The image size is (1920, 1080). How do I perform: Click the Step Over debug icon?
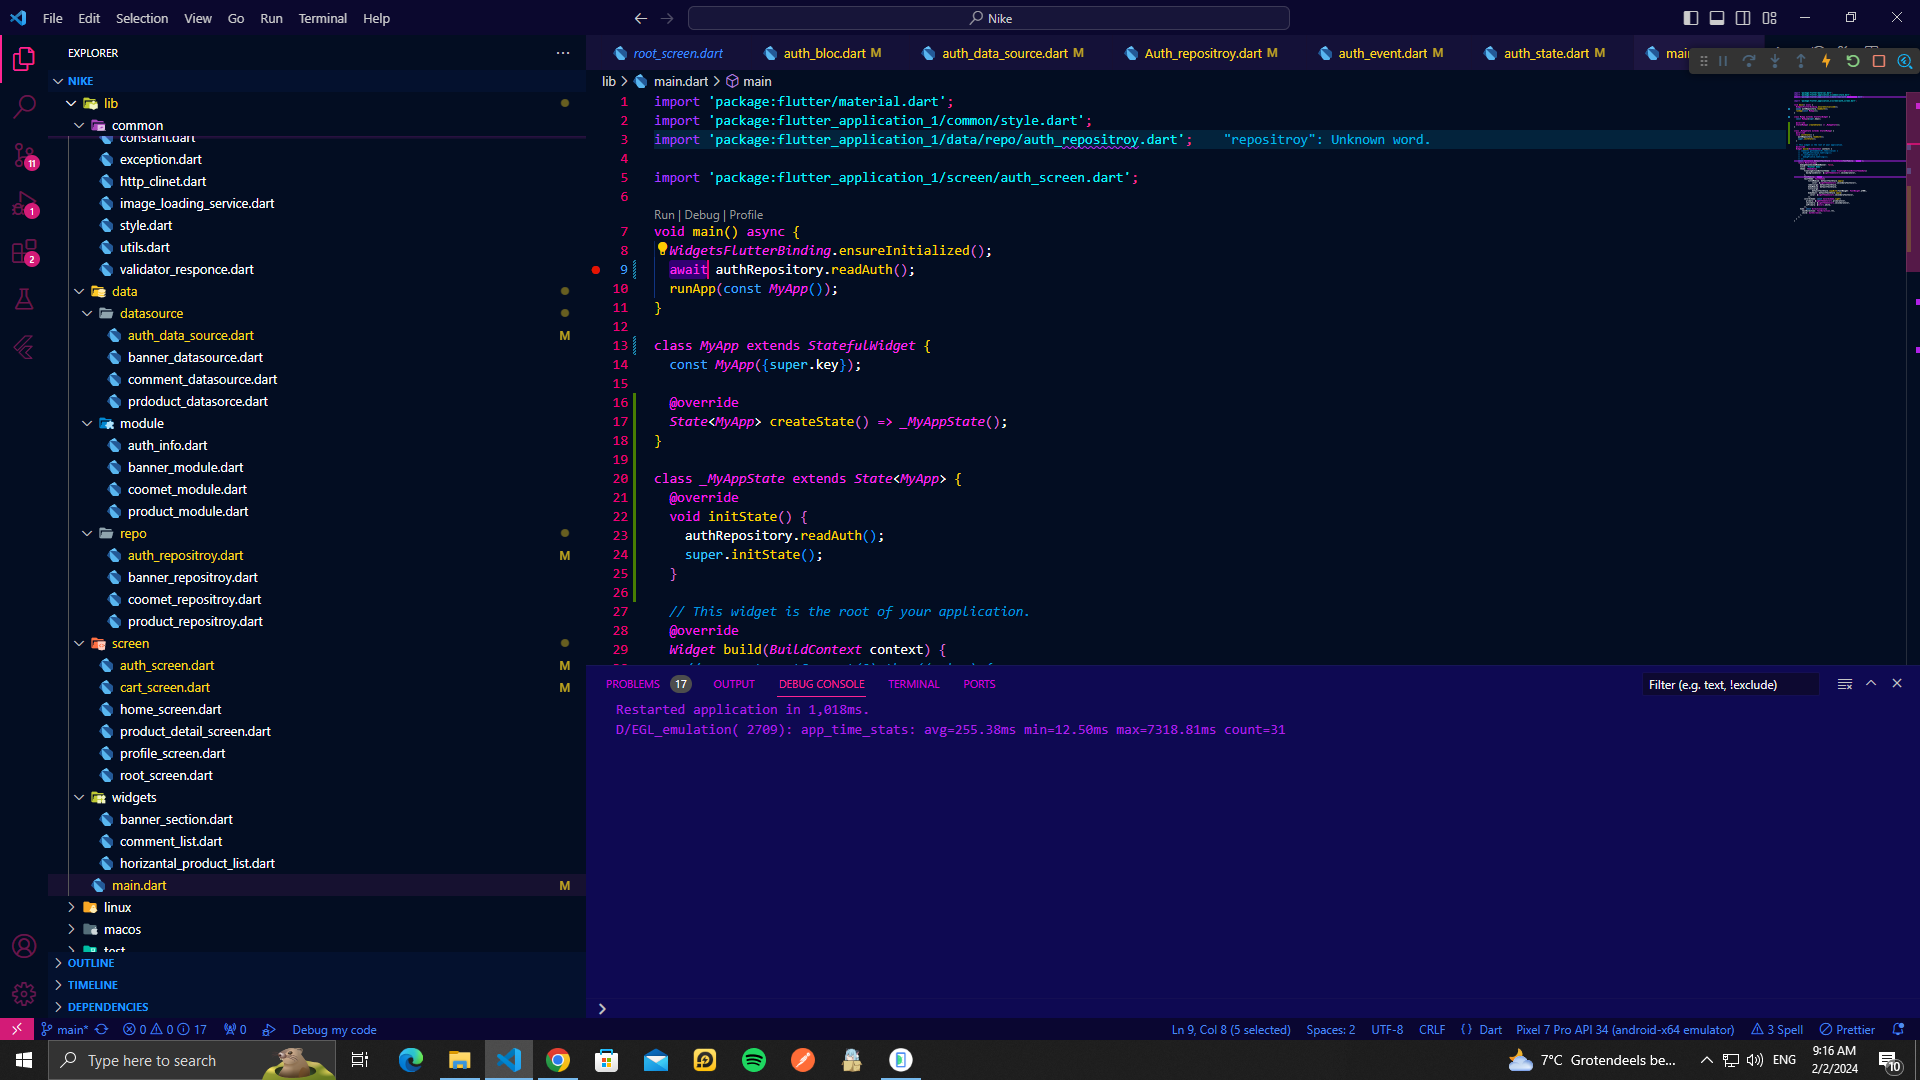tap(1749, 61)
